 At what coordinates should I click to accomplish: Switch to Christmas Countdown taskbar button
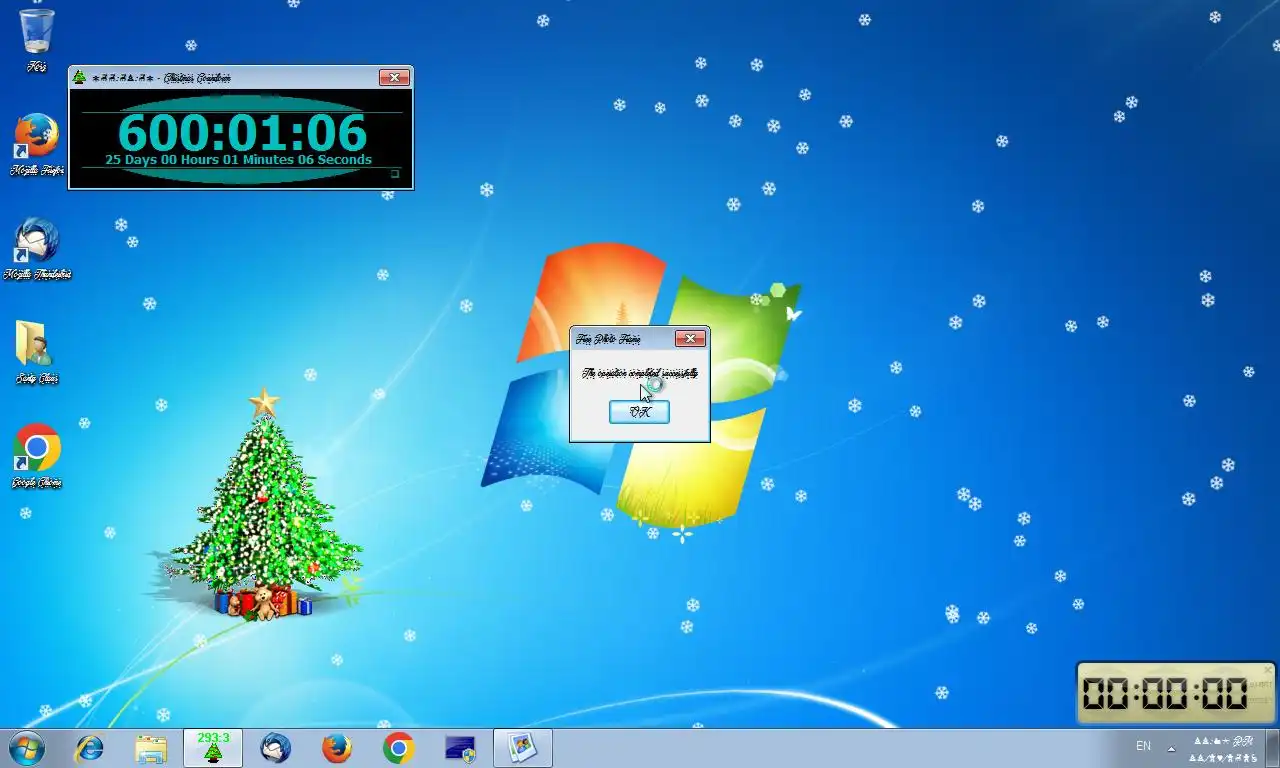click(x=213, y=748)
